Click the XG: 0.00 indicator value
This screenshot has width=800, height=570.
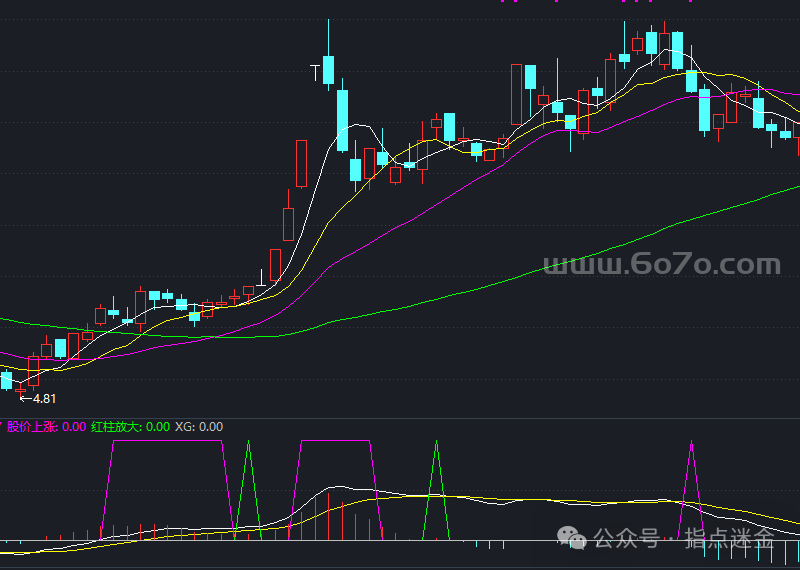(x=199, y=427)
